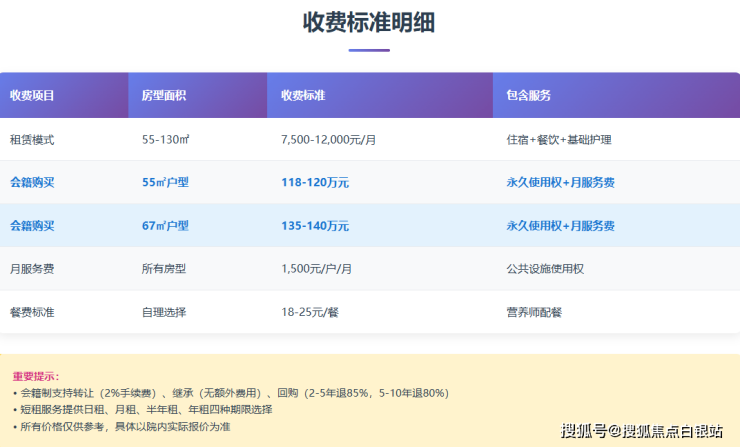The width and height of the screenshot is (740, 447).
Task: Select 会籍购买 in the 67㎡户型 row
Action: coord(32,226)
